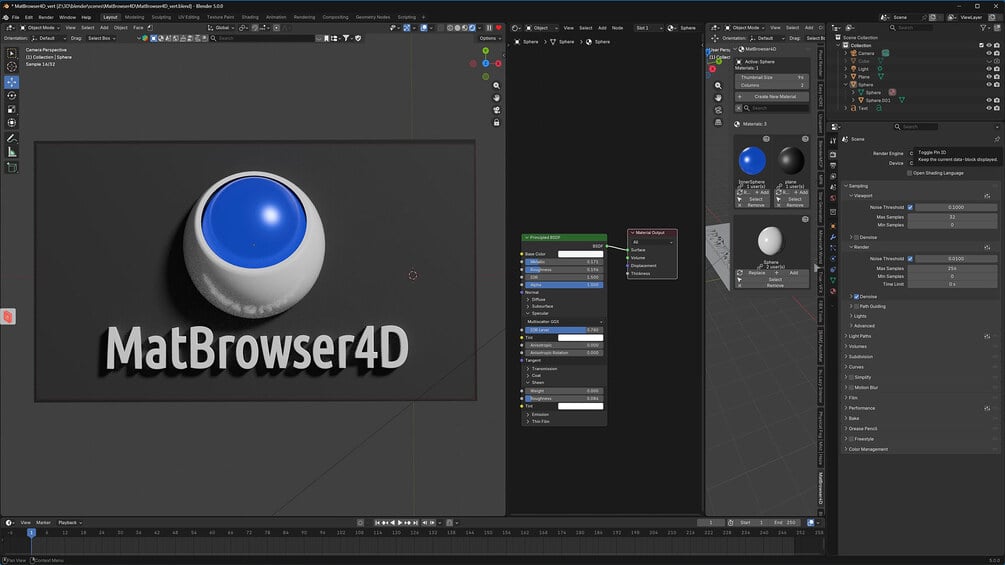Click Create New Material button
Image resolution: width=1005 pixels, height=565 pixels.
[x=772, y=97]
